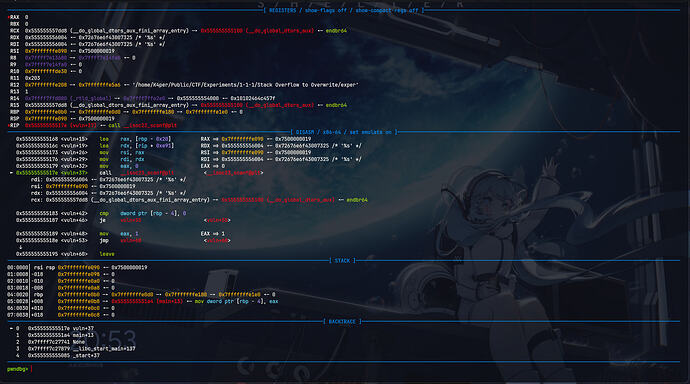The width and height of the screenshot is (690, 384).
Task: Select the RSP register name
Action: tap(15, 119)
